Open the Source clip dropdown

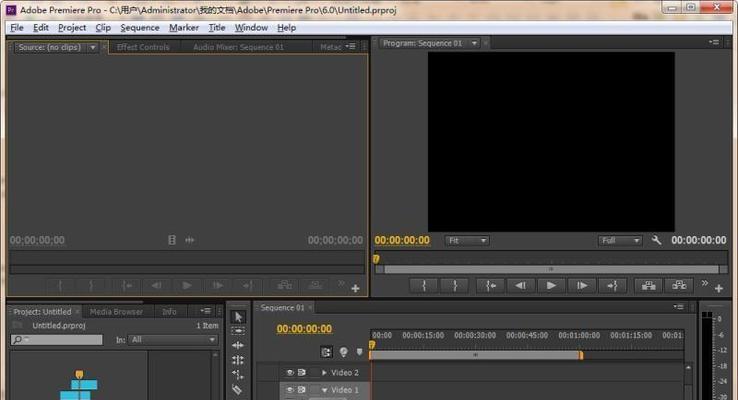tap(93, 48)
